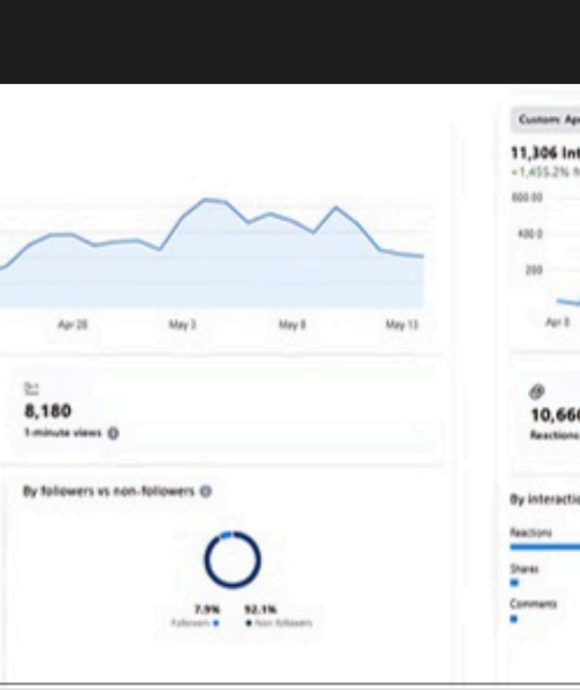Click the May 8 axis label
580x690 pixels.
tap(292, 325)
